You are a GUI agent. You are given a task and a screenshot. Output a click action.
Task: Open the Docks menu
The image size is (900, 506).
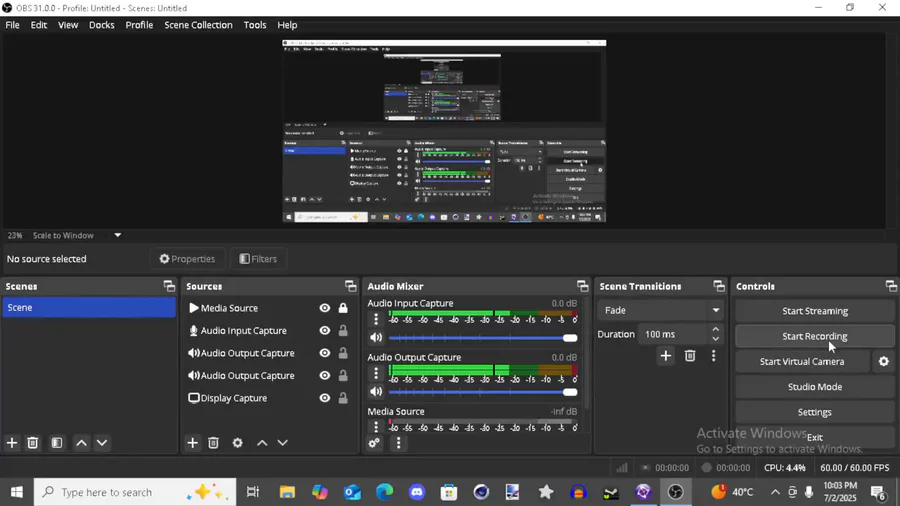pos(102,25)
